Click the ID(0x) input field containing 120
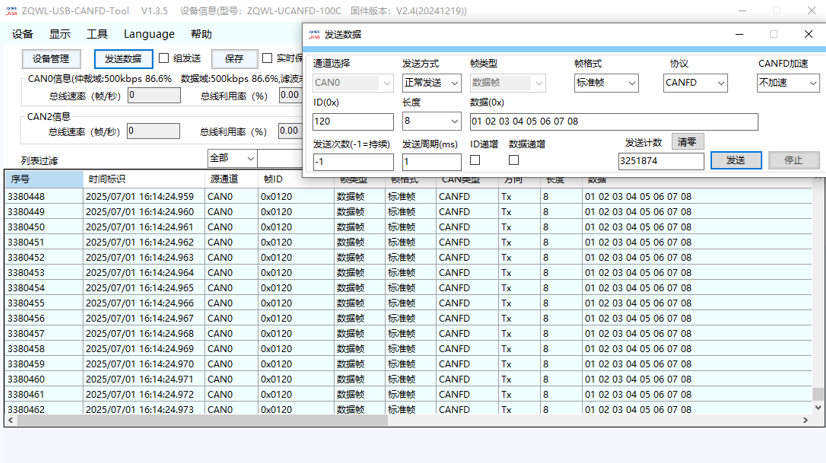Screen dimensions: 826x463 tap(352, 122)
